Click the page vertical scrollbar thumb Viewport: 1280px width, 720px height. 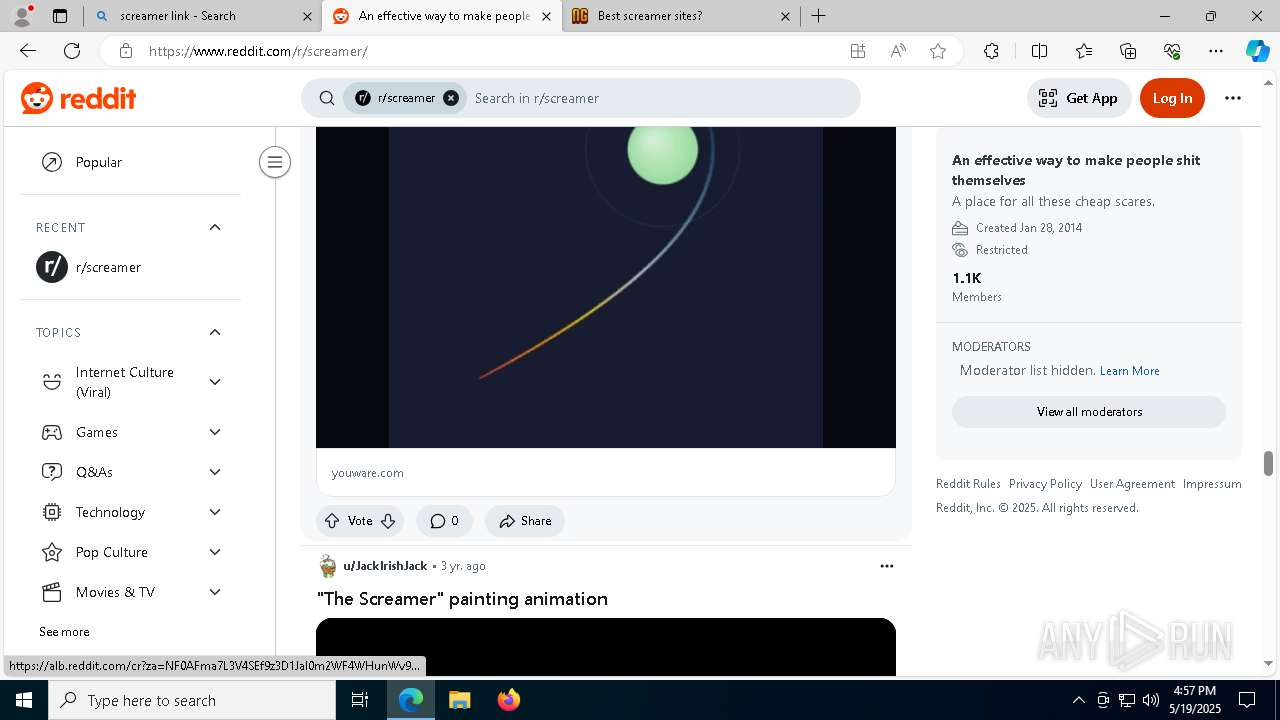coord(1268,463)
